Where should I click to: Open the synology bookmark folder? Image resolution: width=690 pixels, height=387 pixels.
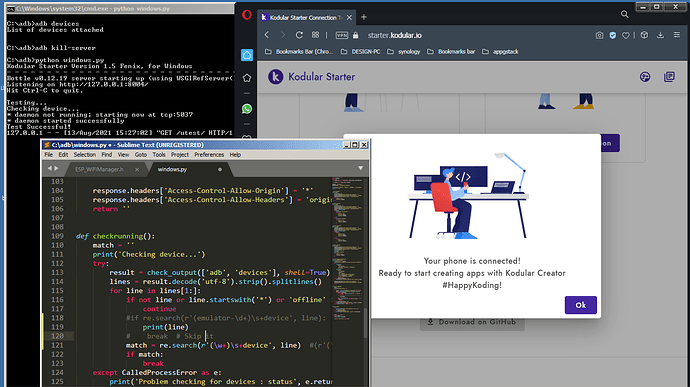coord(404,52)
